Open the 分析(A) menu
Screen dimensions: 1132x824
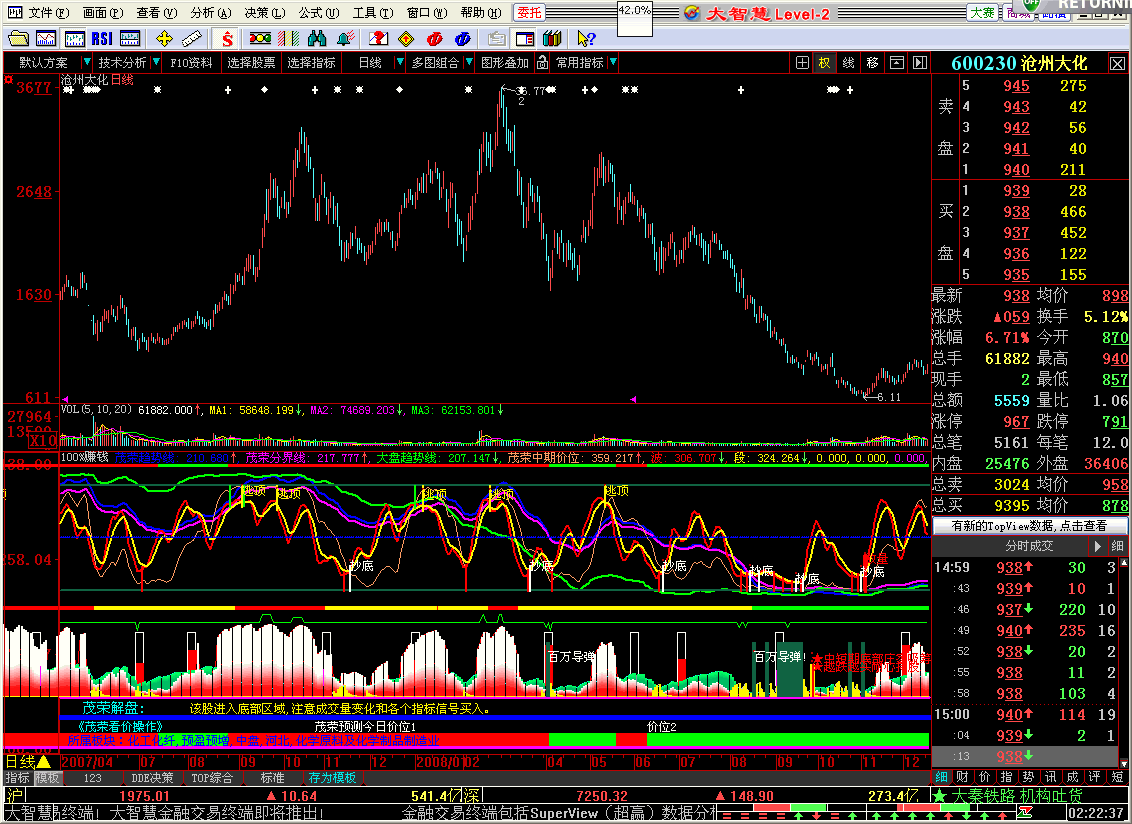pyautogui.click(x=211, y=13)
